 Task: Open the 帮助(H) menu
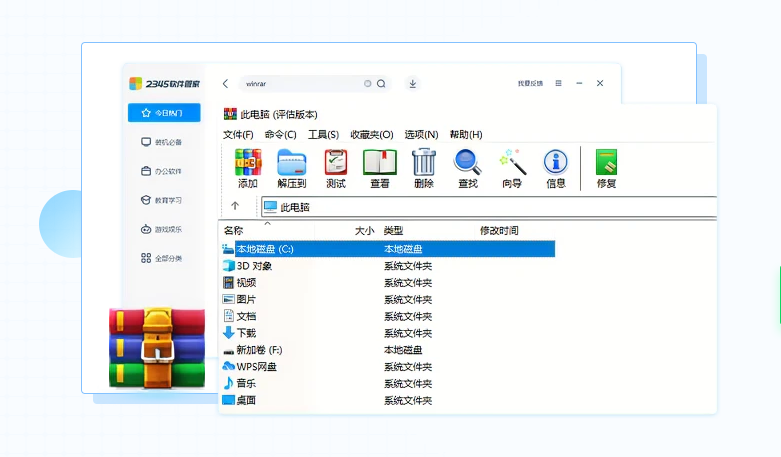466,134
